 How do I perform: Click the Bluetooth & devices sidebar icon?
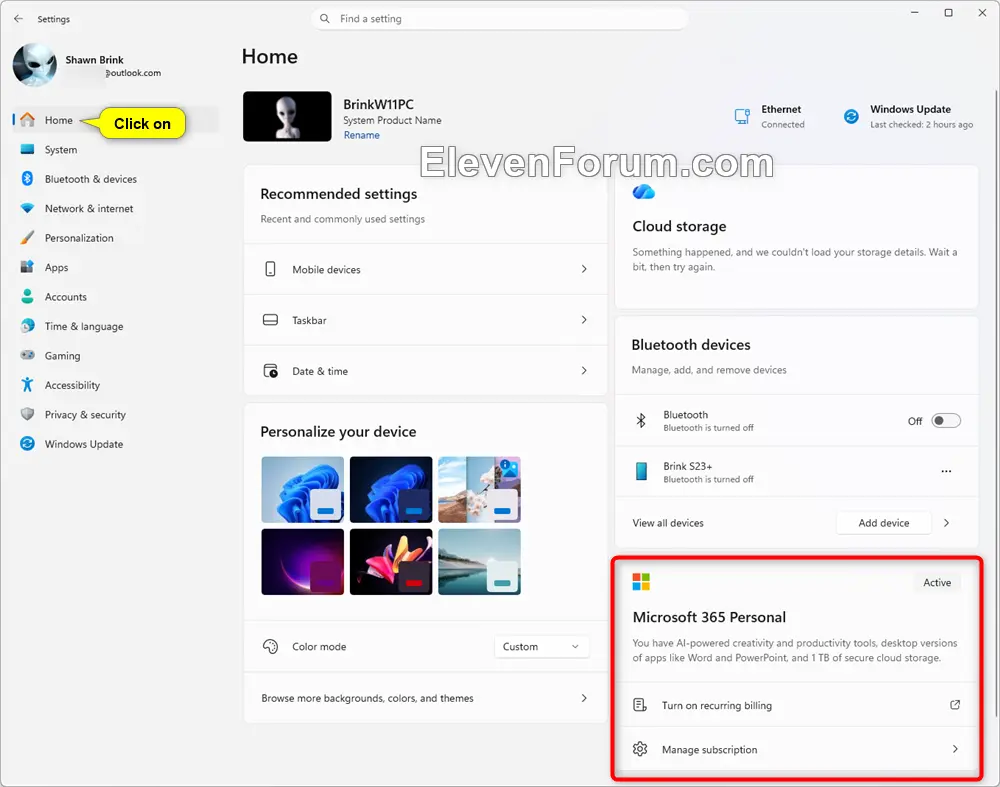(27, 179)
